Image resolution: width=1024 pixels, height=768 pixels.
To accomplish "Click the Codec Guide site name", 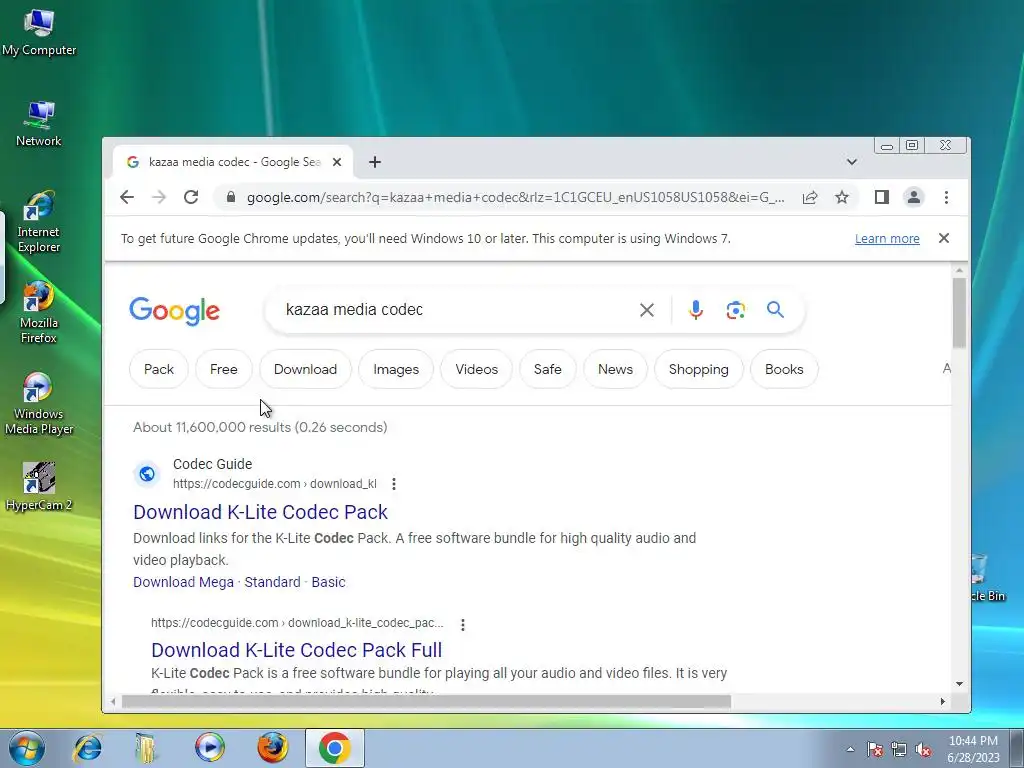I will [x=212, y=464].
